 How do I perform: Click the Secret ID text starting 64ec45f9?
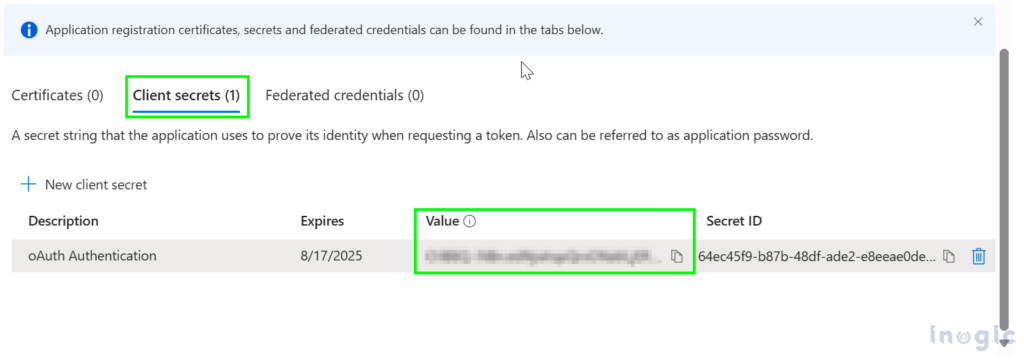[x=816, y=256]
